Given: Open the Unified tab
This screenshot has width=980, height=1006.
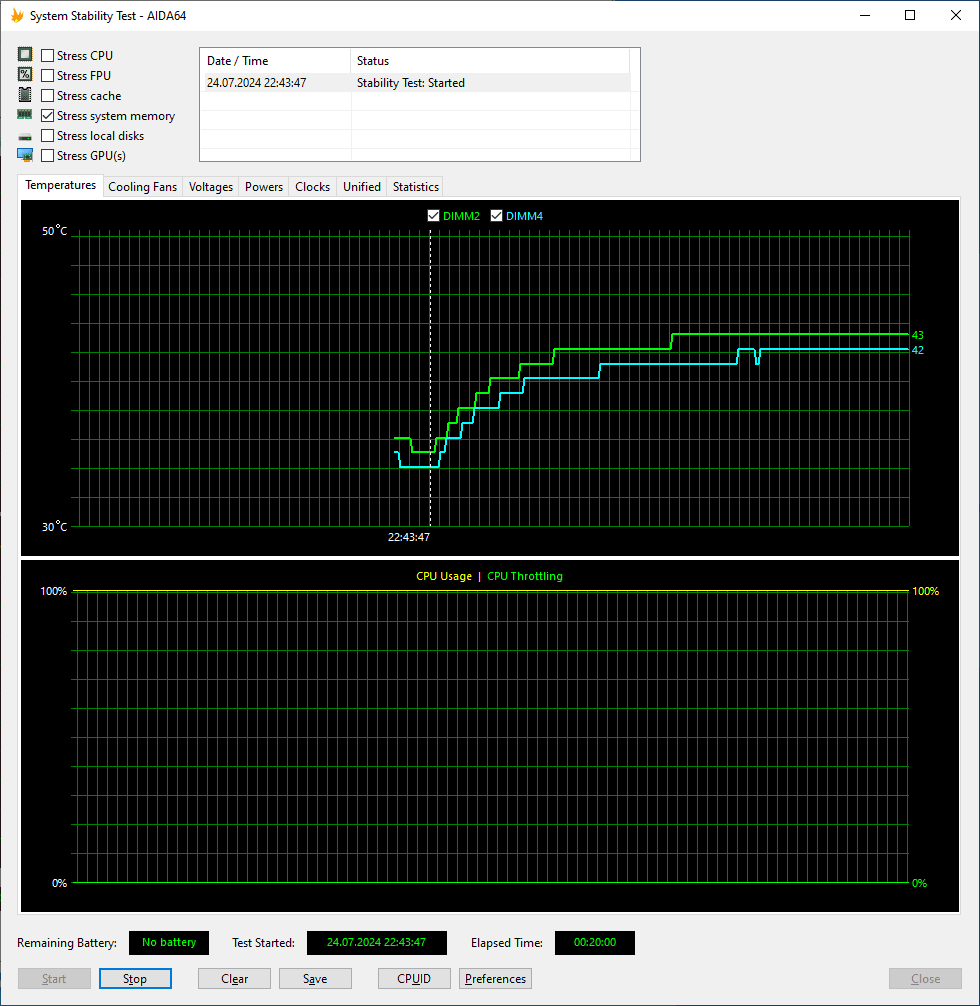Looking at the screenshot, I should (x=362, y=187).
